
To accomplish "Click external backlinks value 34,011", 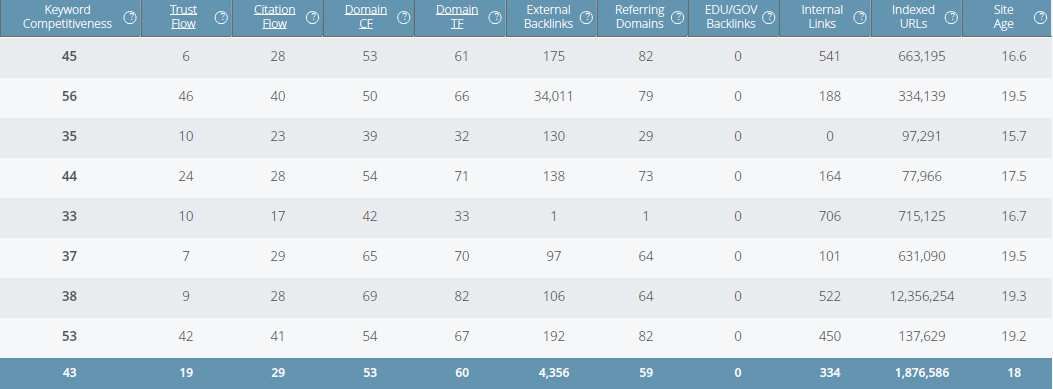I will coord(553,96).
